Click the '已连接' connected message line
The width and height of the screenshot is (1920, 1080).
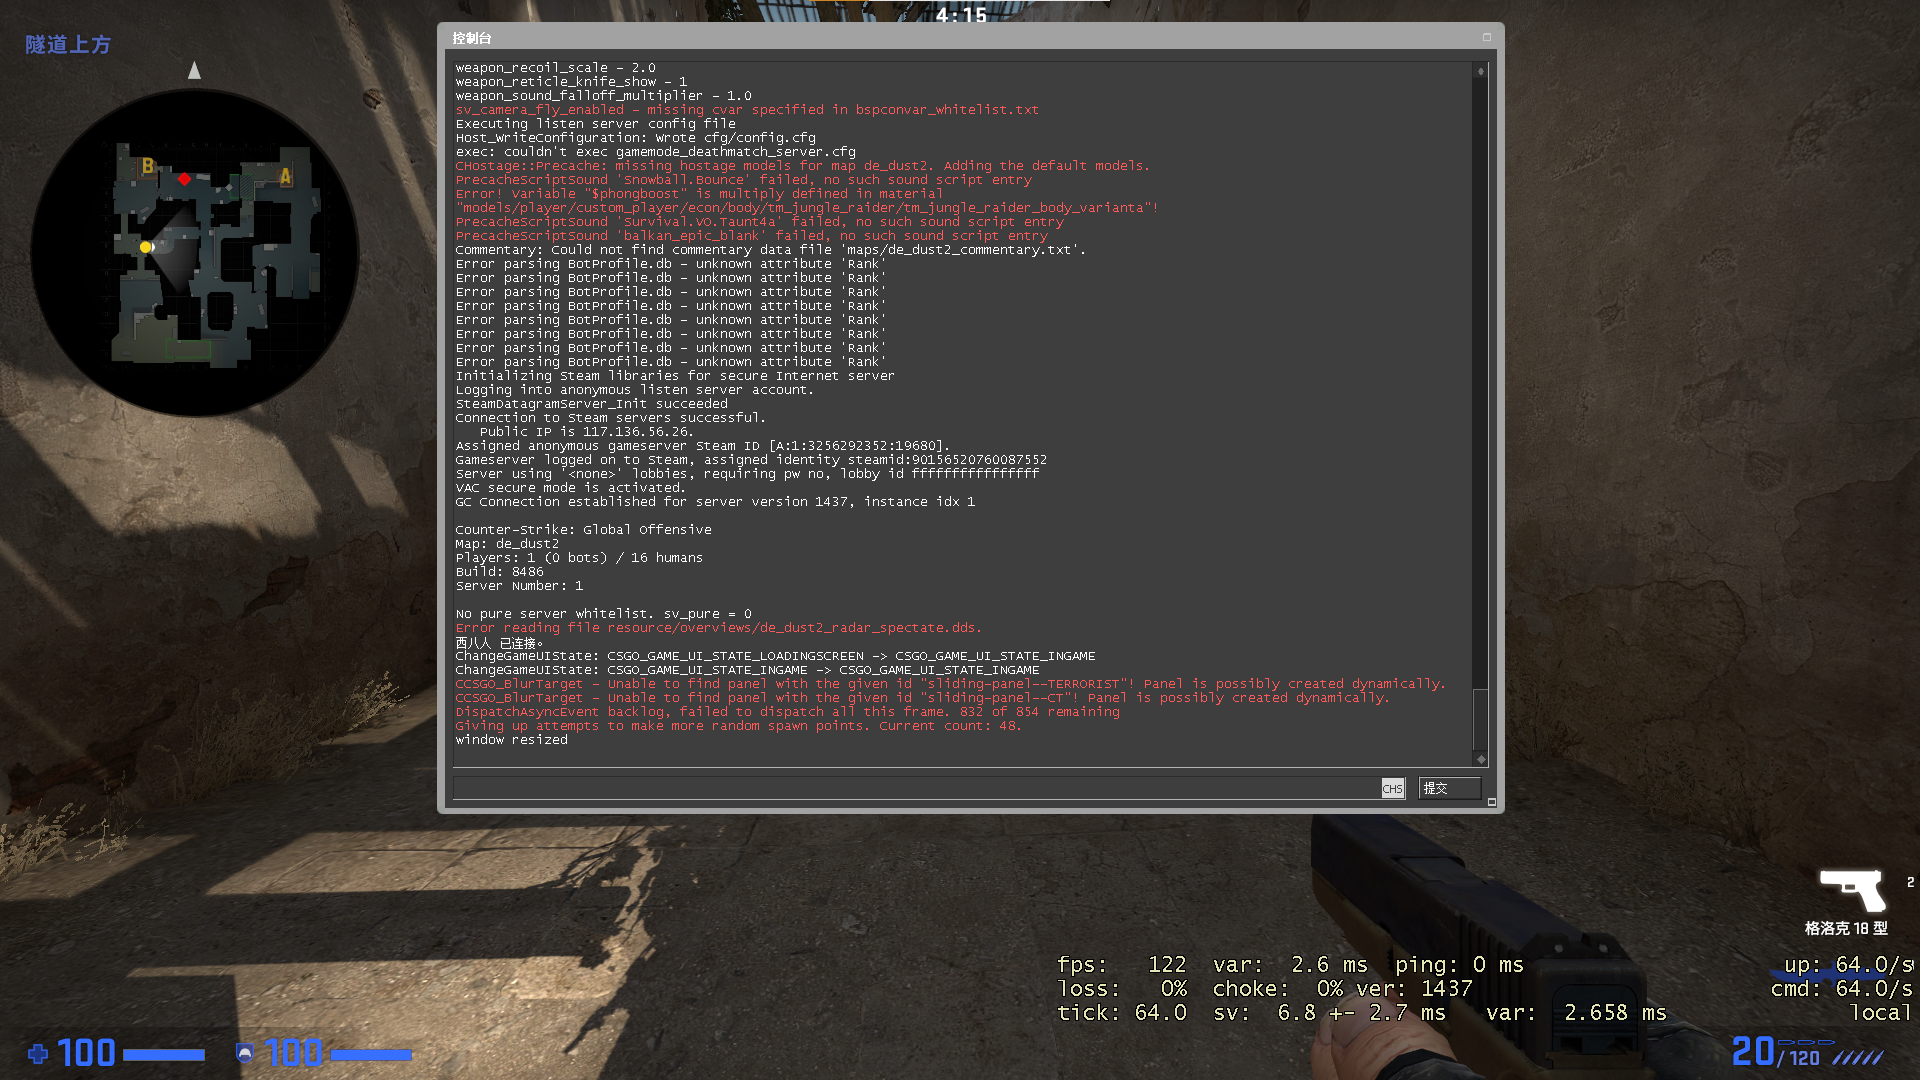499,643
